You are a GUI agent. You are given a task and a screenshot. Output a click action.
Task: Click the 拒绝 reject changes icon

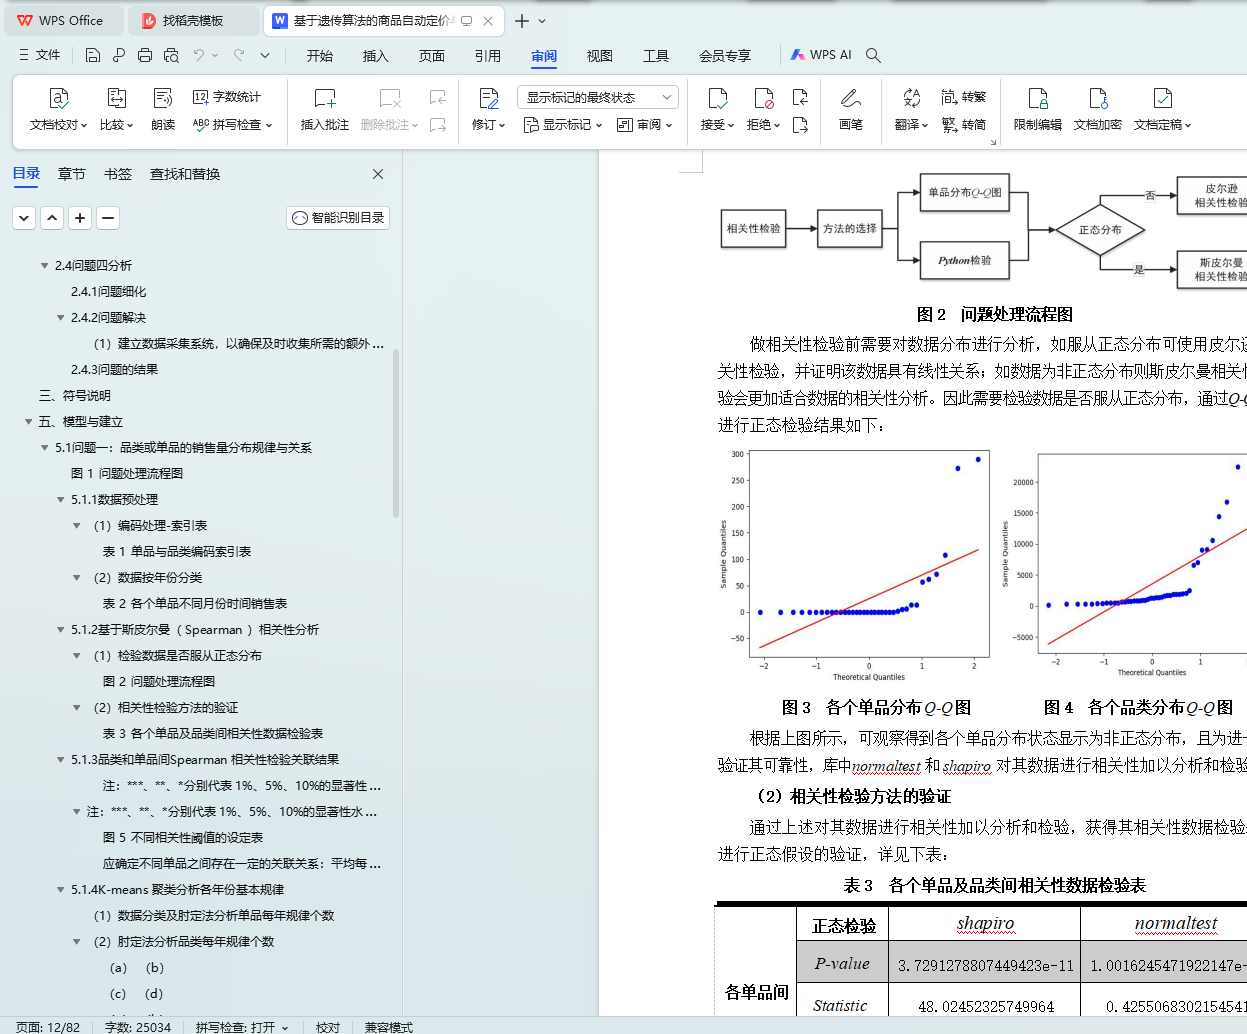coord(764,98)
